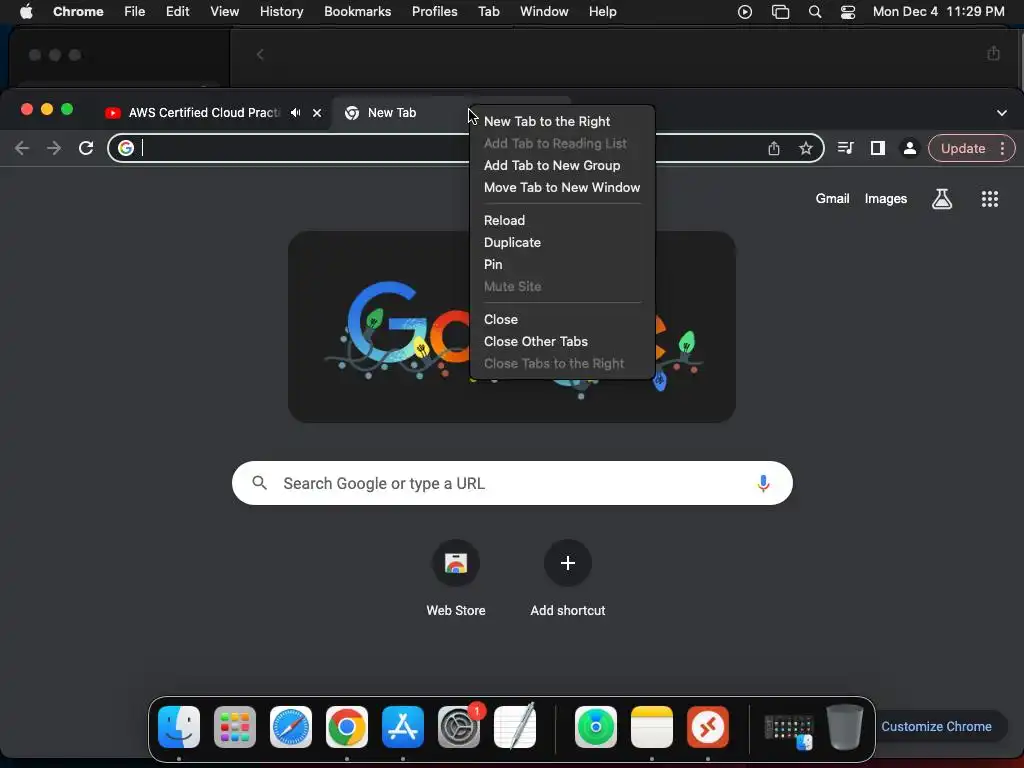
Task: Open Launchpad from the Dock
Action: pos(235,727)
